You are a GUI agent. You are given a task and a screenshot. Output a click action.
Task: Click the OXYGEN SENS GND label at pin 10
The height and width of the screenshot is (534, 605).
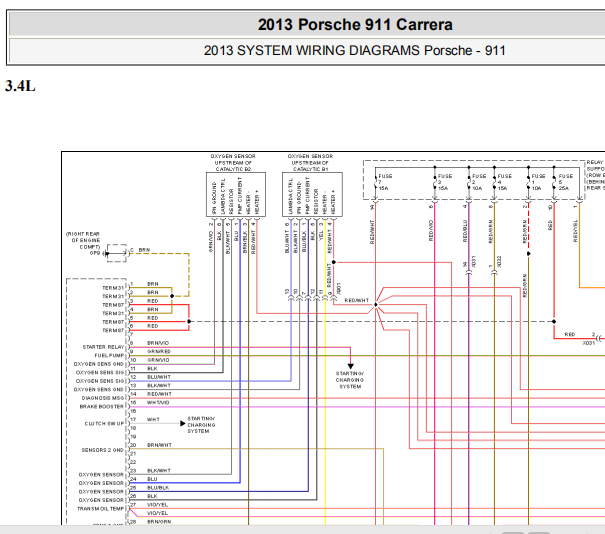(99, 364)
